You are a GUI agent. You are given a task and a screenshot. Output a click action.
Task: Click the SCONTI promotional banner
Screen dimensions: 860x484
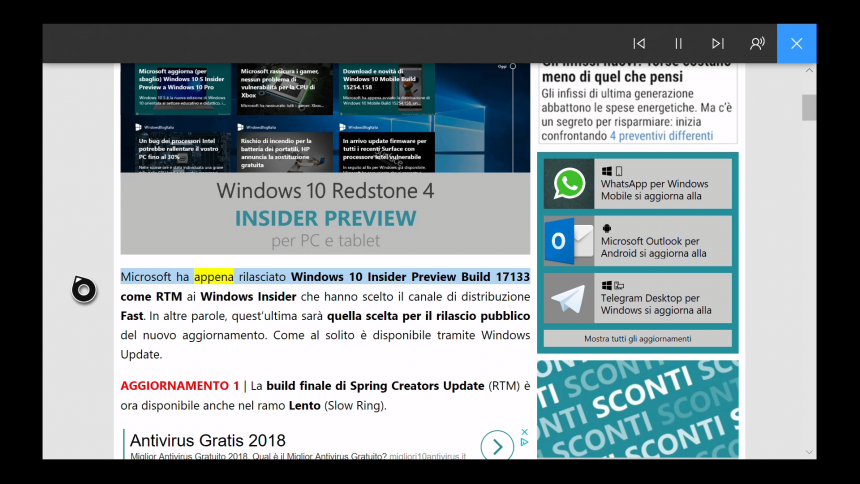tap(637, 409)
